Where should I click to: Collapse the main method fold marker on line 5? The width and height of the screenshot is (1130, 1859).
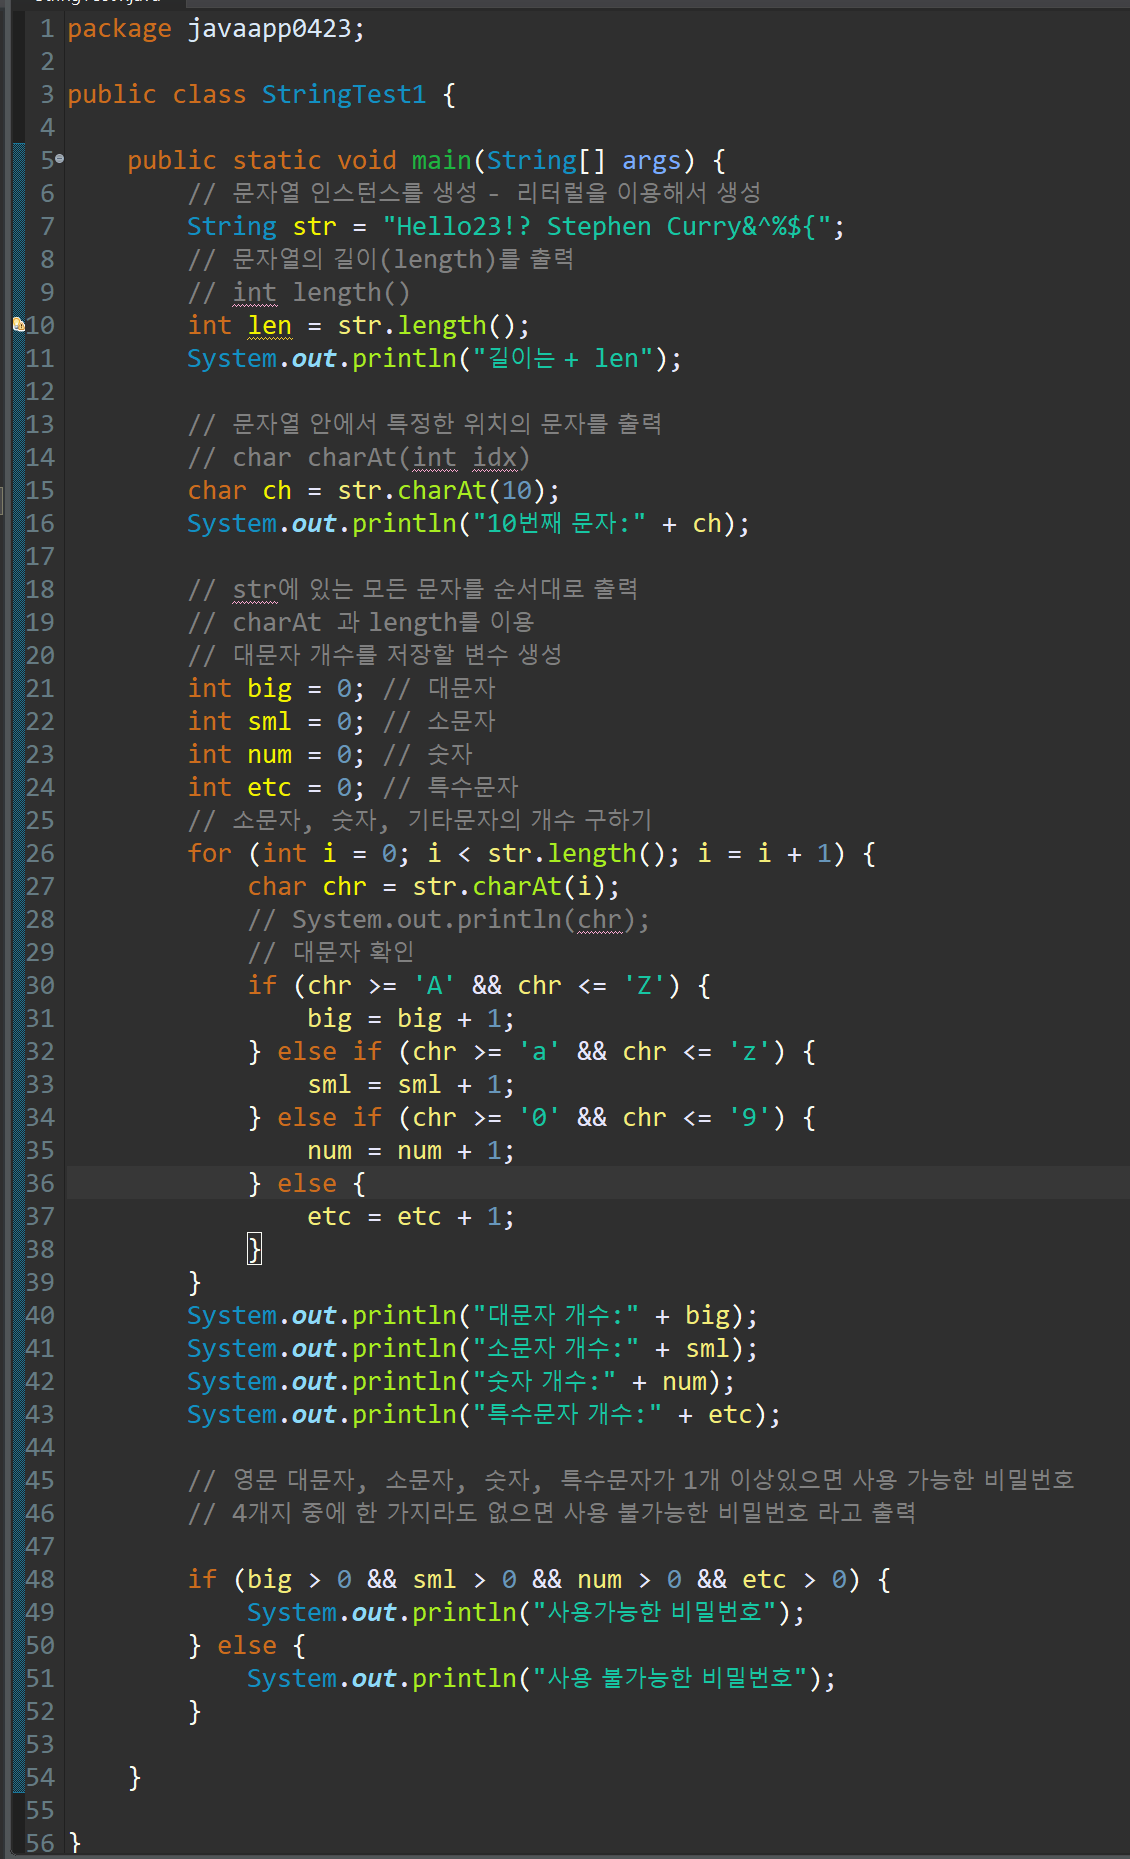[60, 159]
